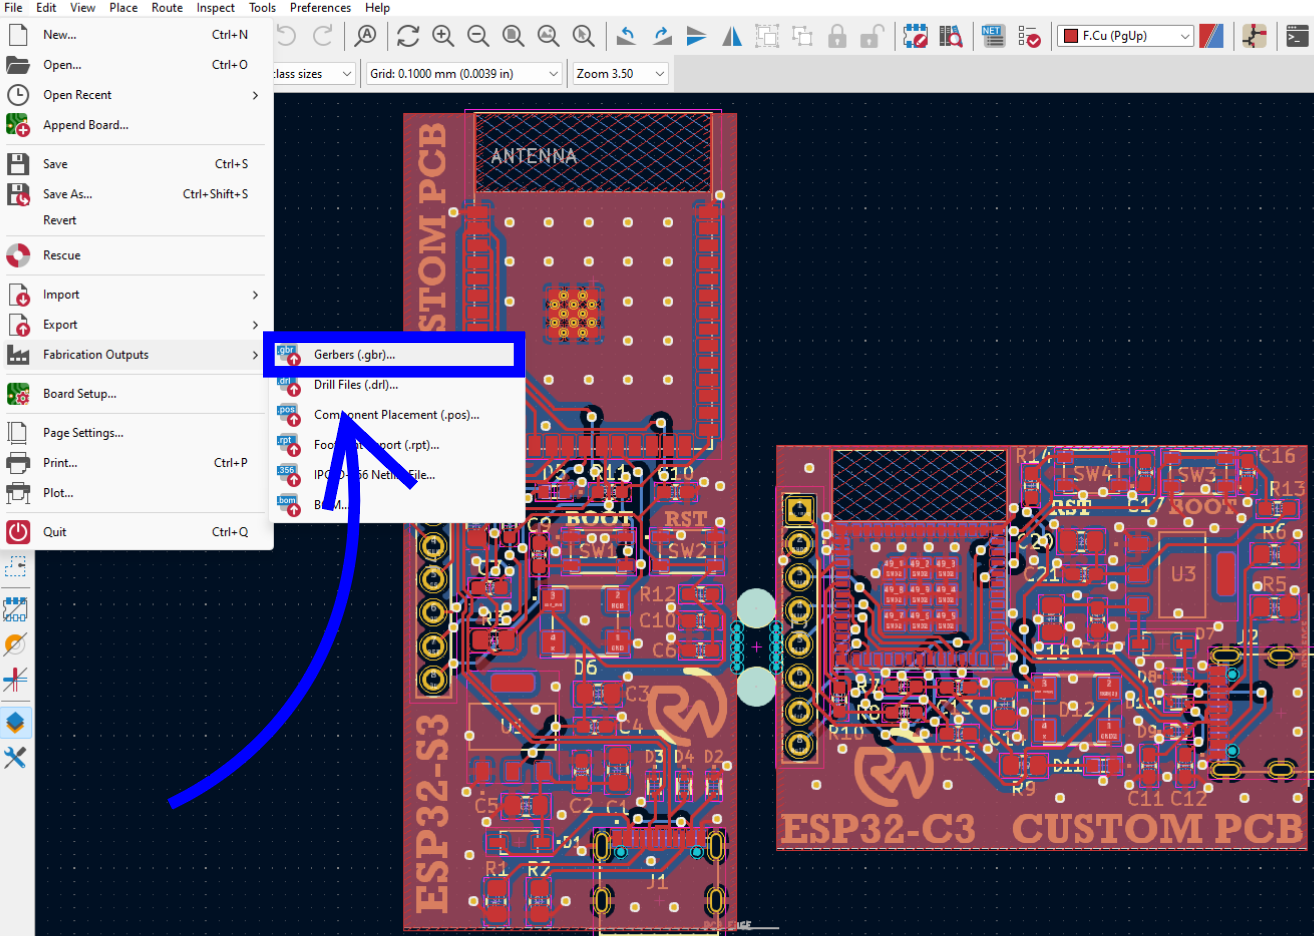Click Revert in the File menu
Screen dimensions: 1314x936
coord(136,220)
